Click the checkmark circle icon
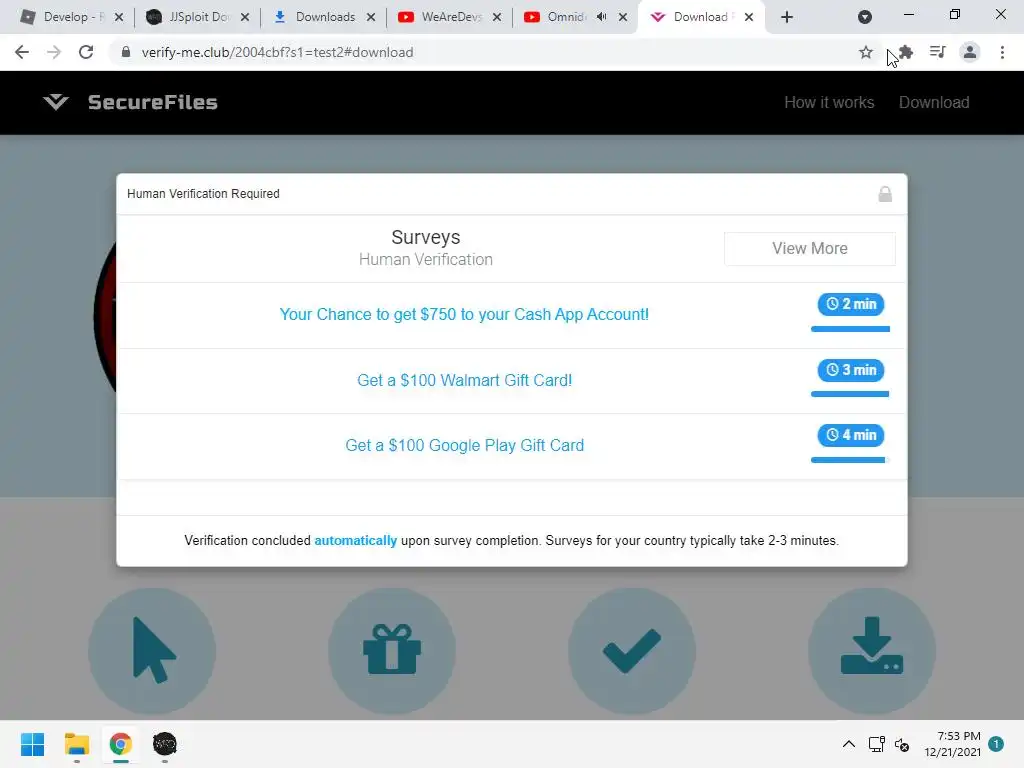1024x768 pixels. coord(632,650)
